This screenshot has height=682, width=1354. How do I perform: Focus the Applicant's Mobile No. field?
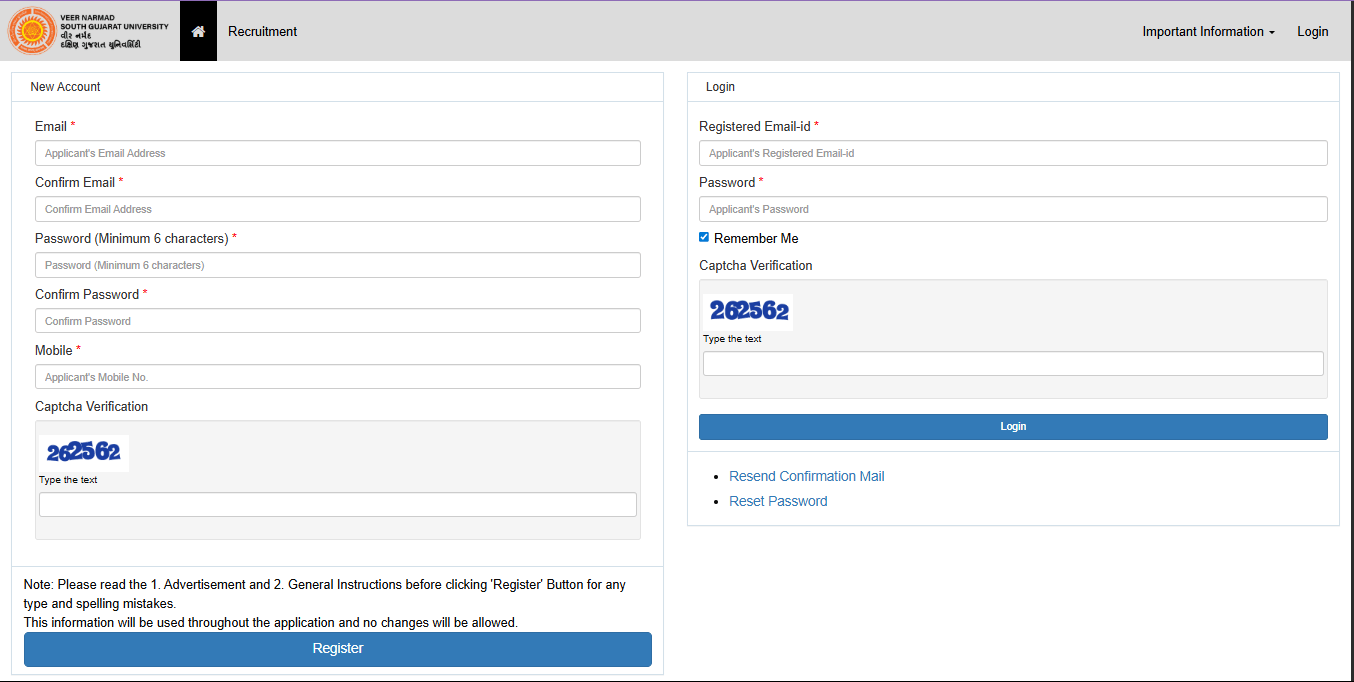pyautogui.click(x=337, y=377)
